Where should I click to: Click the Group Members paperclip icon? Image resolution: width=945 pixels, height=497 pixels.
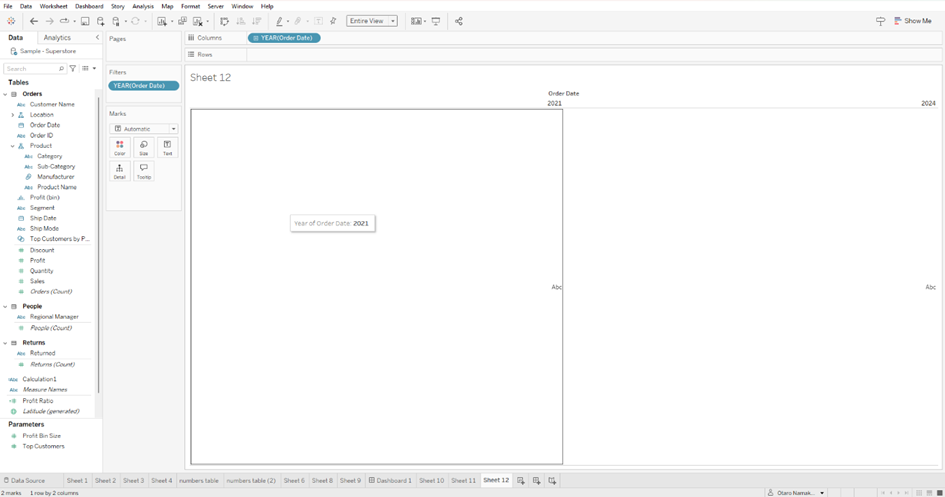coord(298,21)
